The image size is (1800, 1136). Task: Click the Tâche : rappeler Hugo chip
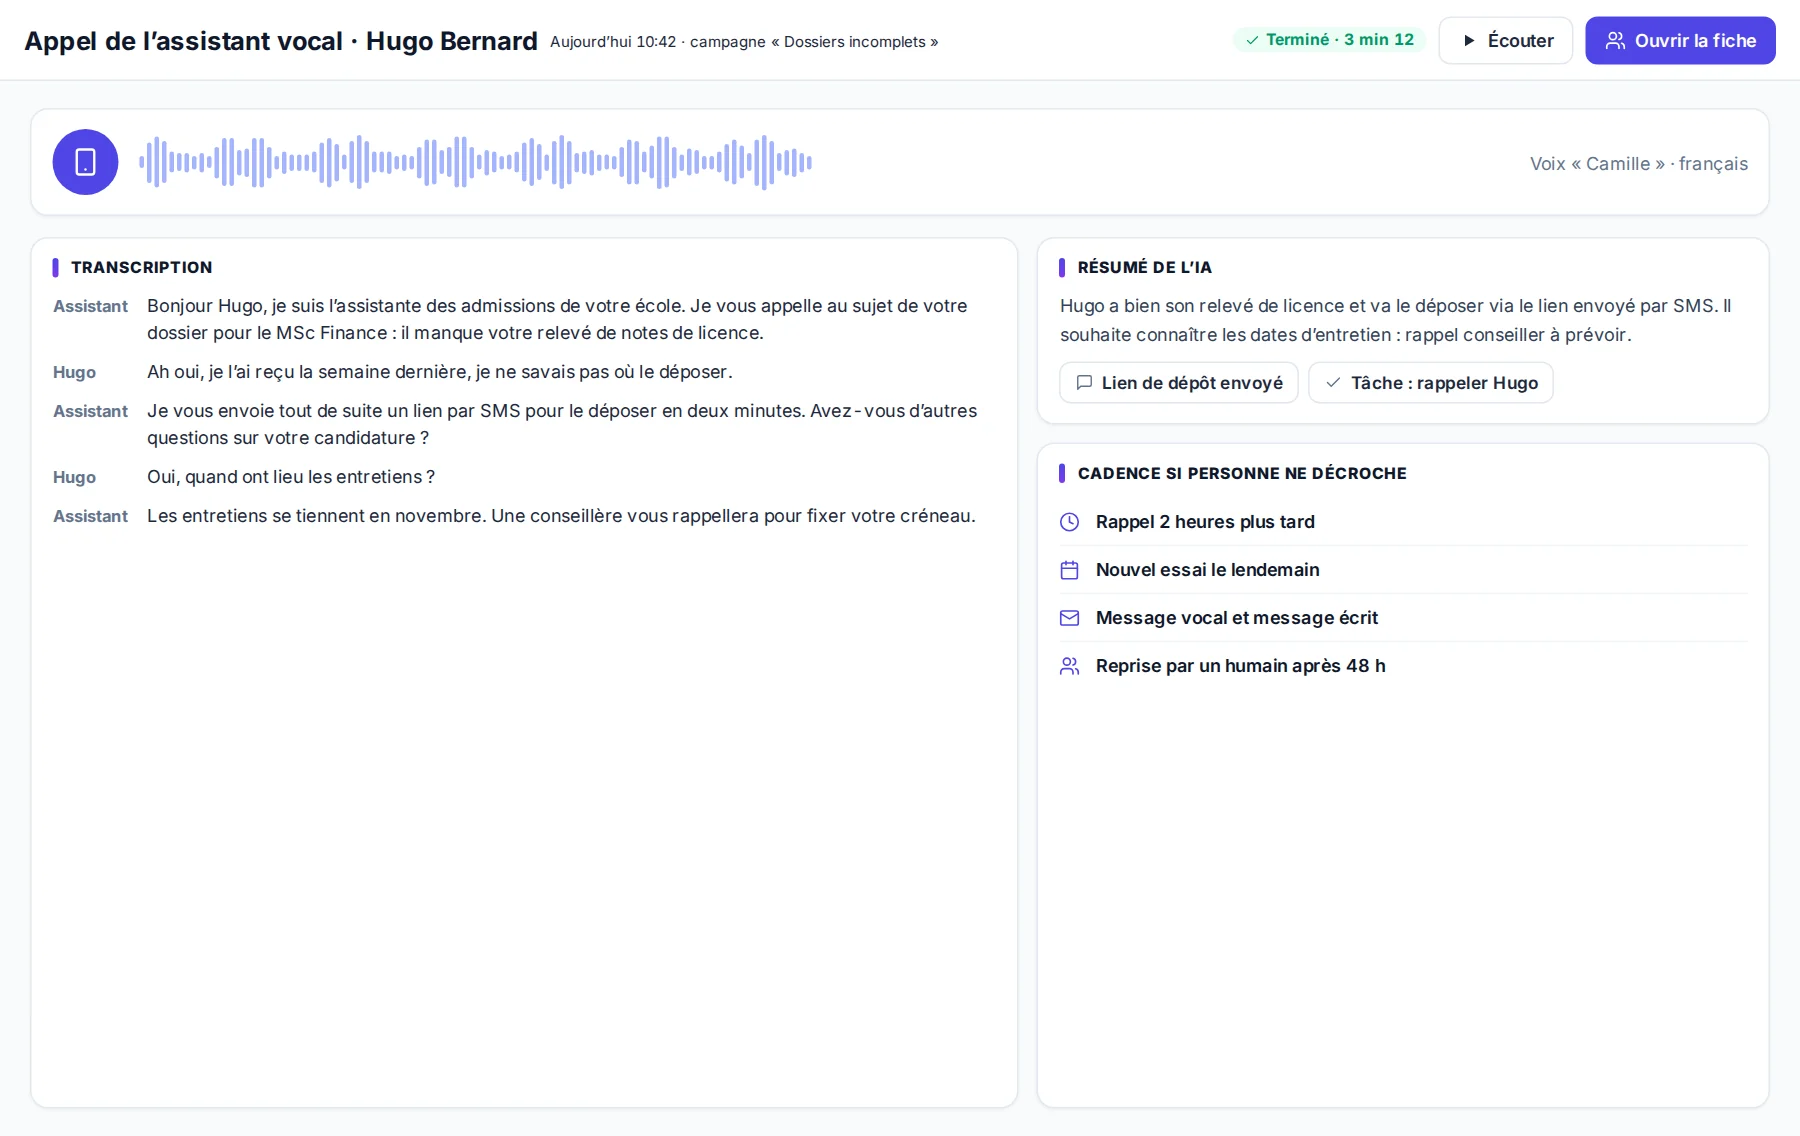1431,383
